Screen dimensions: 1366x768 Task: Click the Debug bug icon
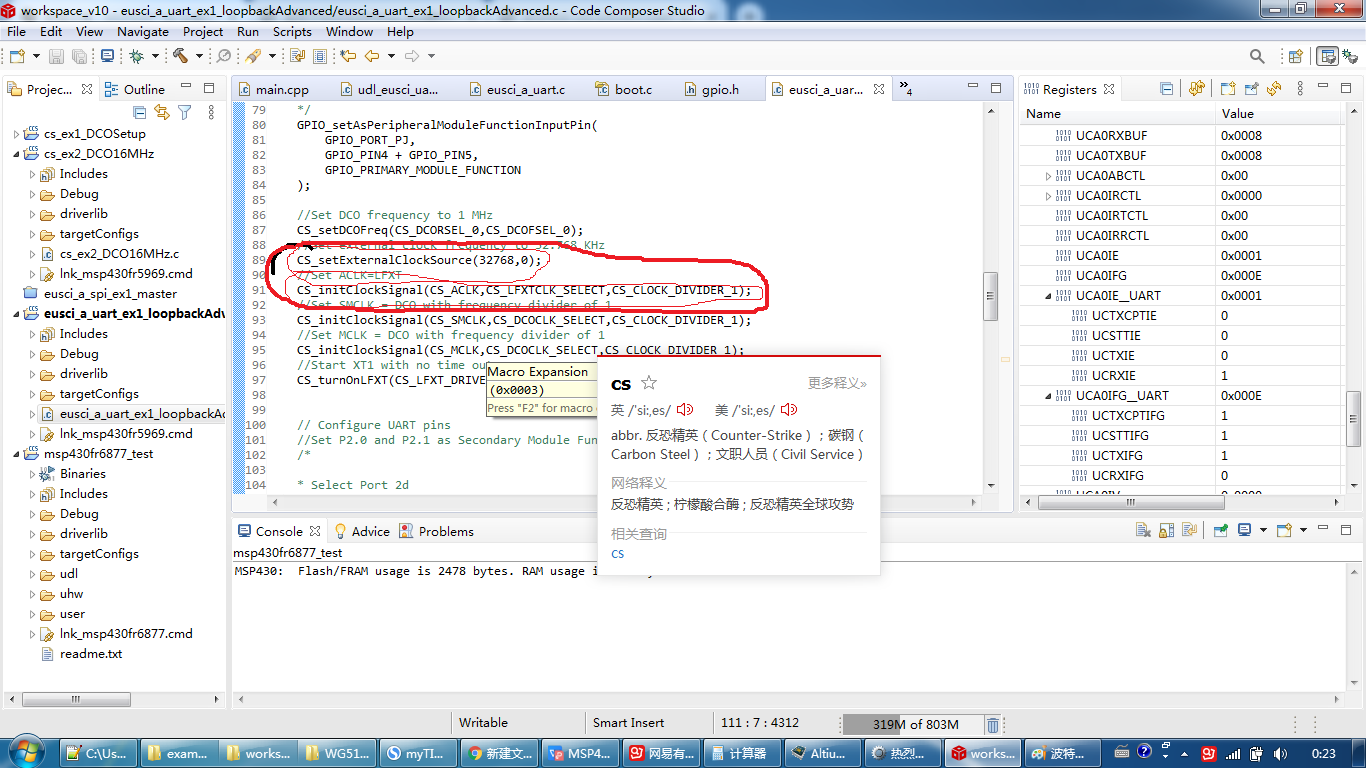[x=136, y=57]
